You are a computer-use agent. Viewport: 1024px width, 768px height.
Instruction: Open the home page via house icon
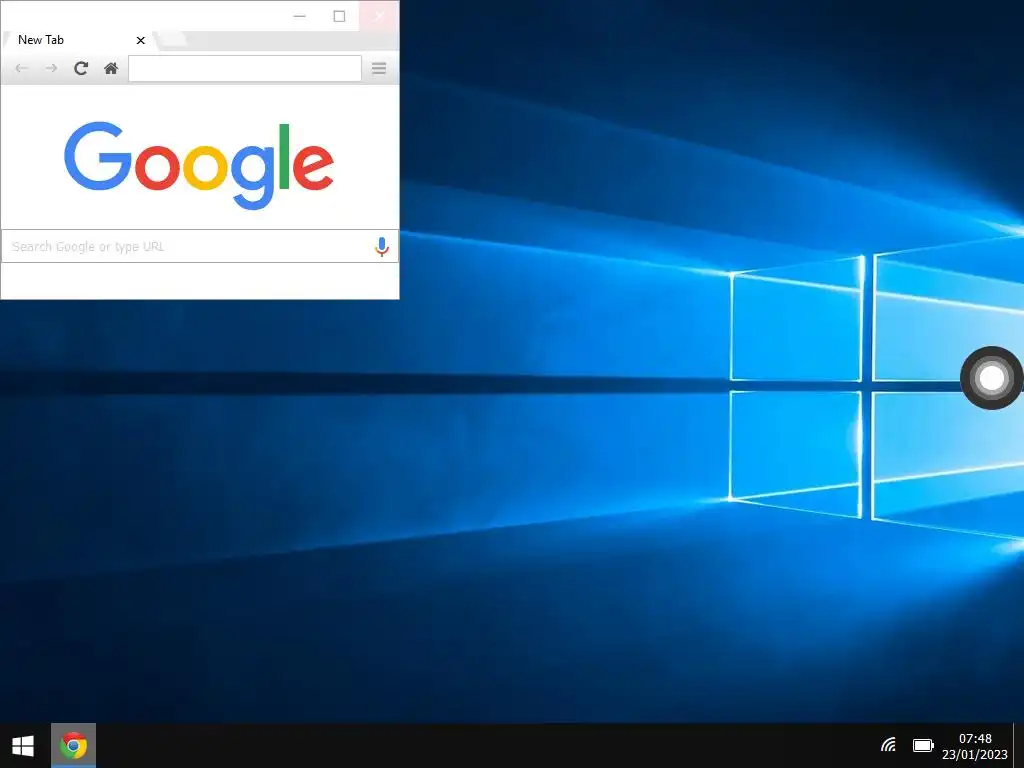click(x=111, y=69)
